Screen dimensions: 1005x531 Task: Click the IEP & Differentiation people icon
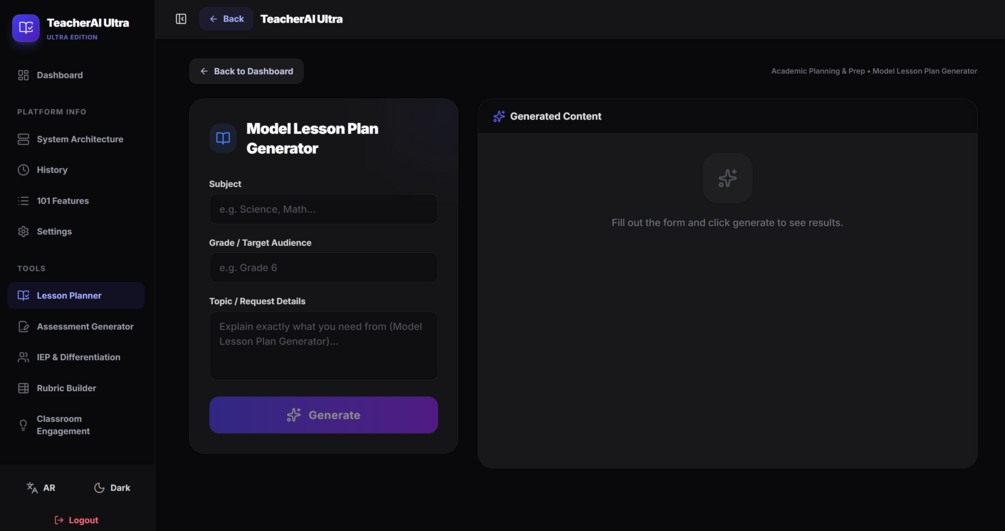pos(23,357)
